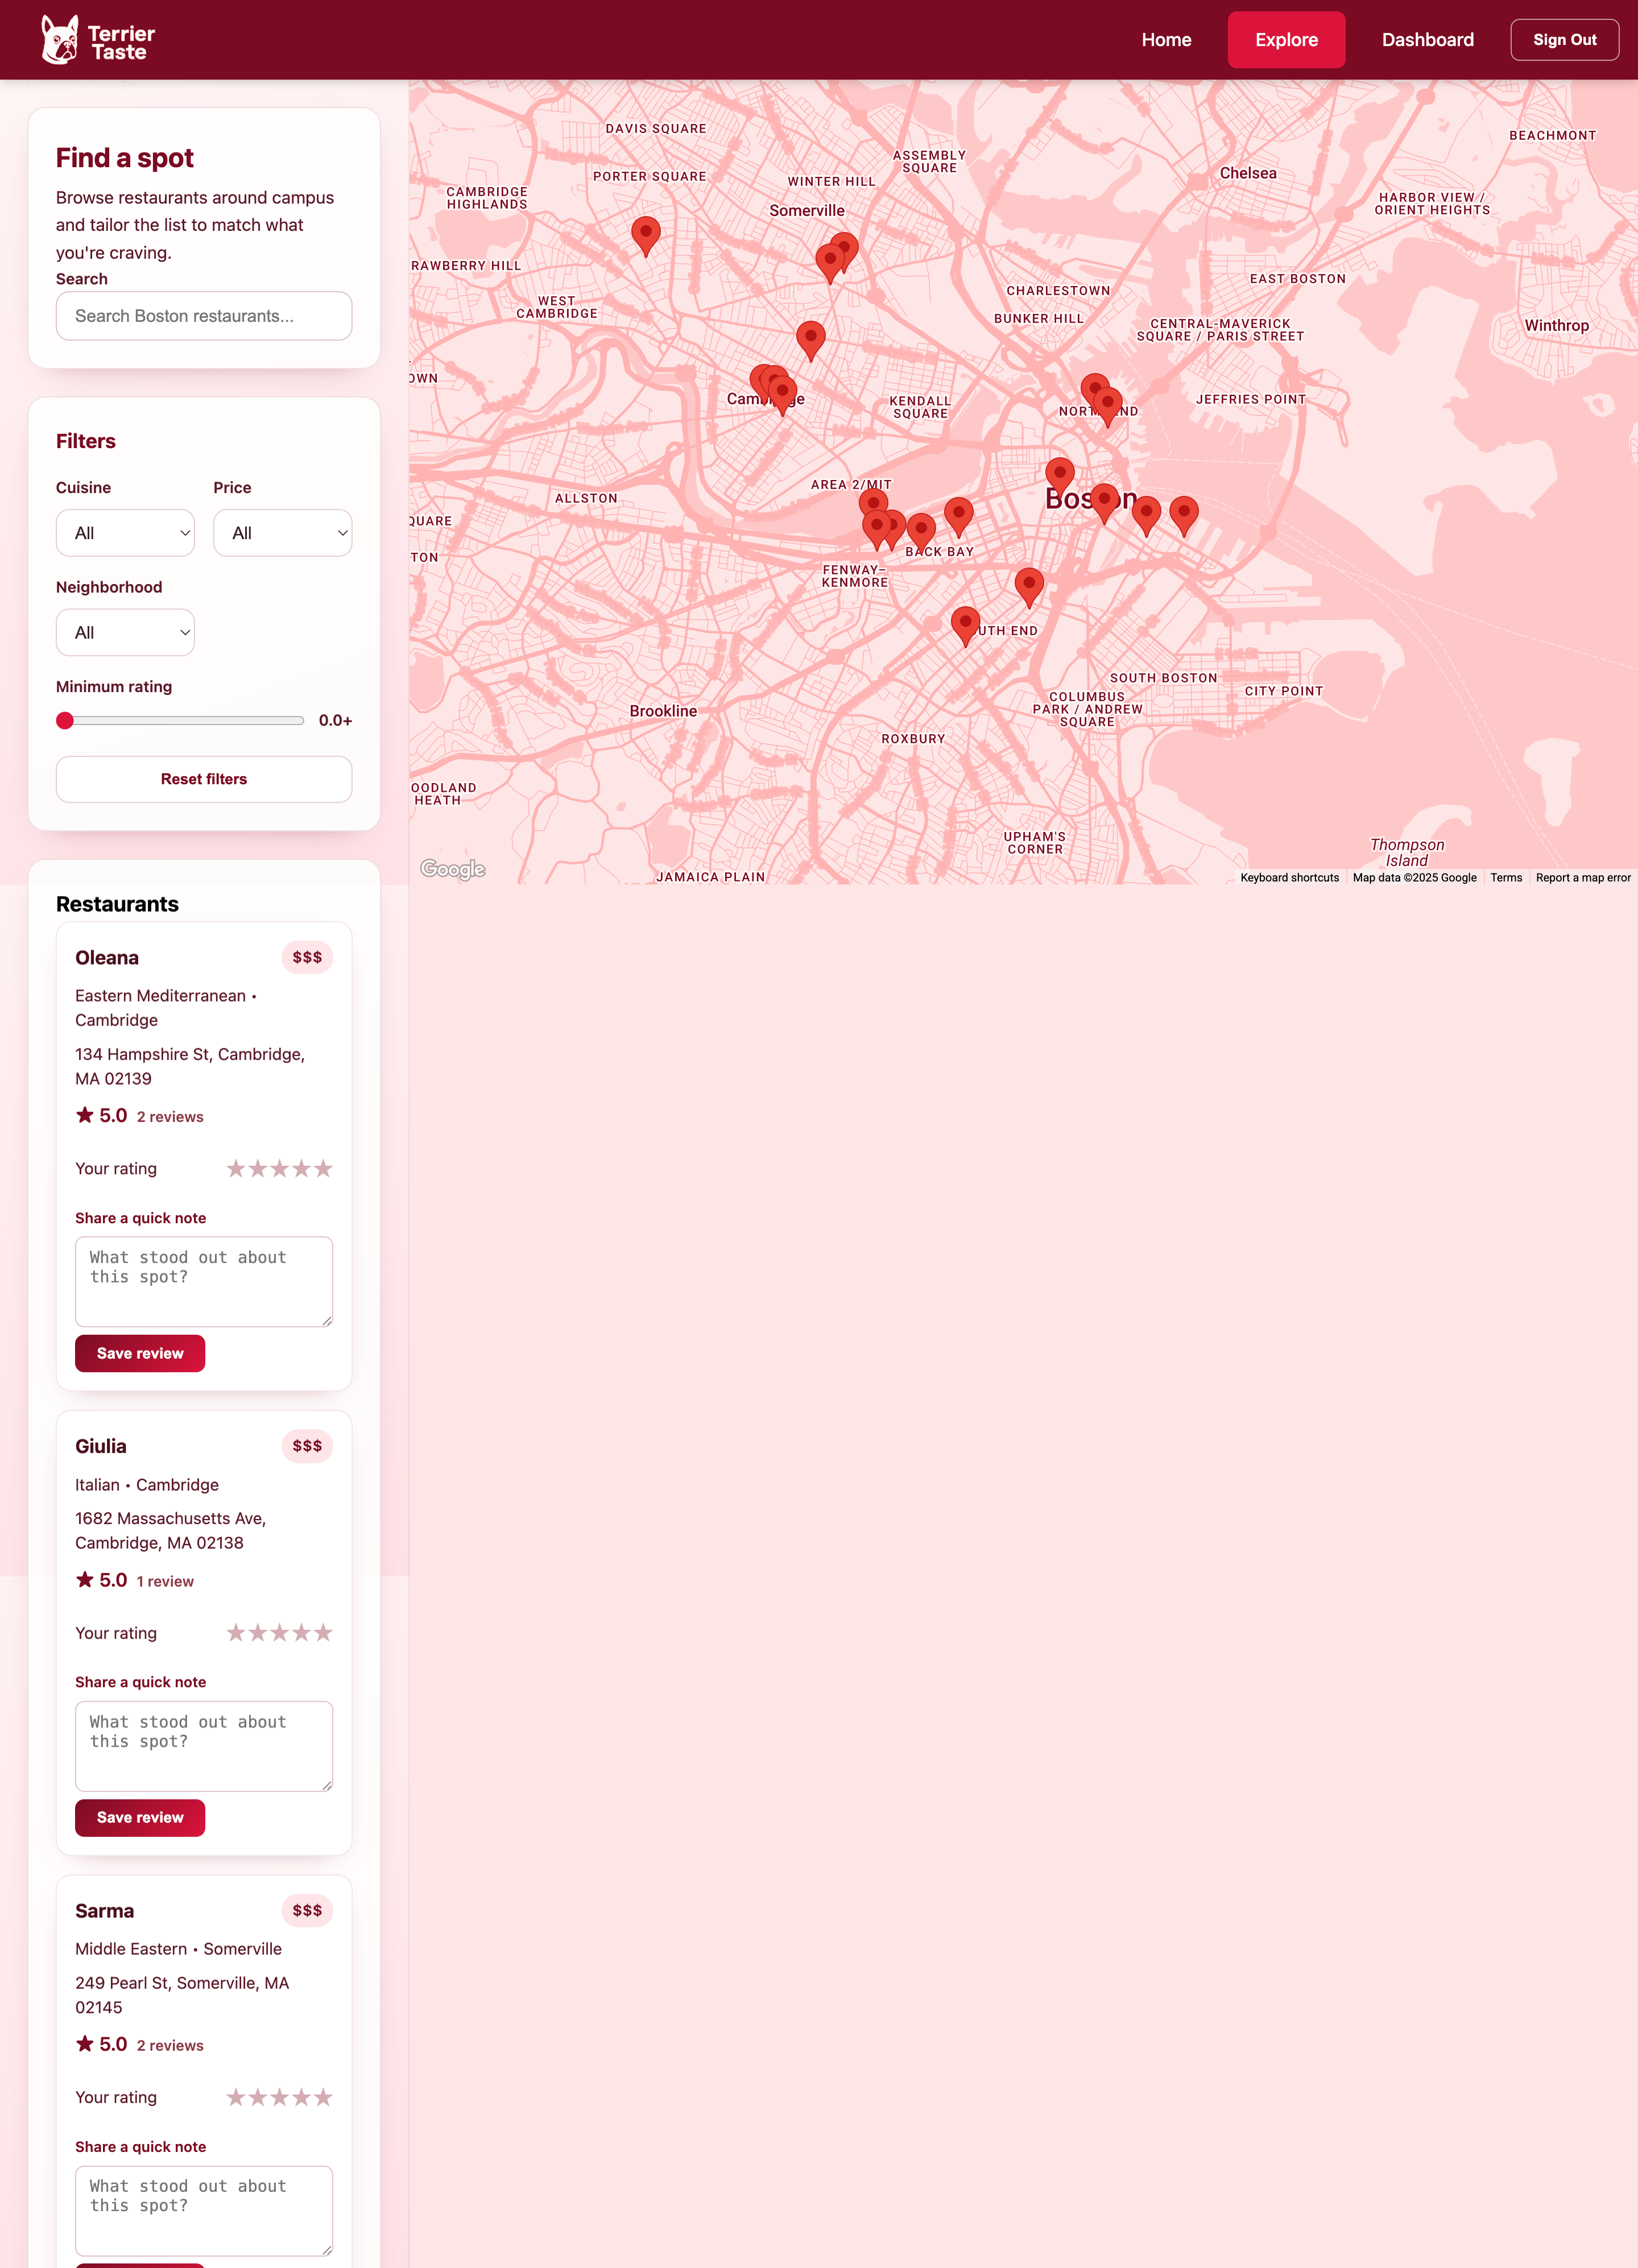Click the Boston restaurants search box
Image resolution: width=1638 pixels, height=2268 pixels.
203,315
